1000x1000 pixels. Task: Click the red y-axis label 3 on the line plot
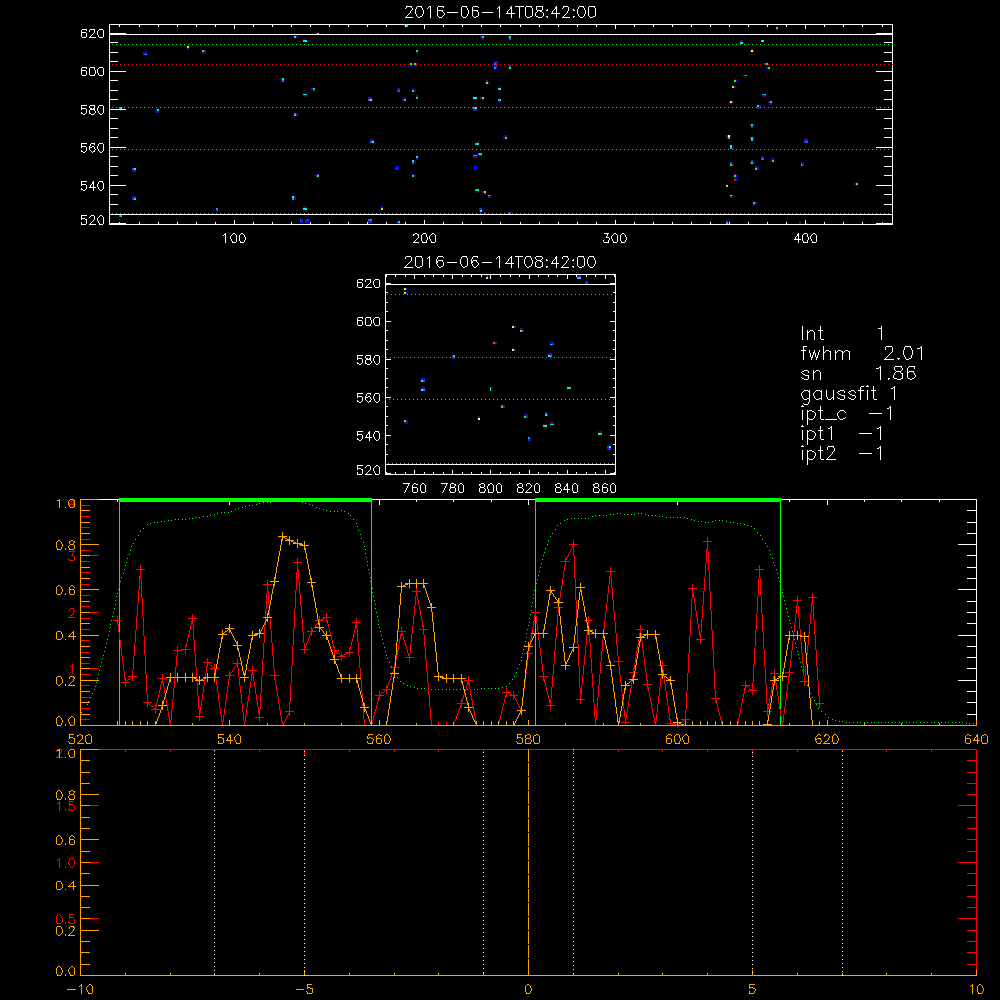pyautogui.click(x=72, y=556)
